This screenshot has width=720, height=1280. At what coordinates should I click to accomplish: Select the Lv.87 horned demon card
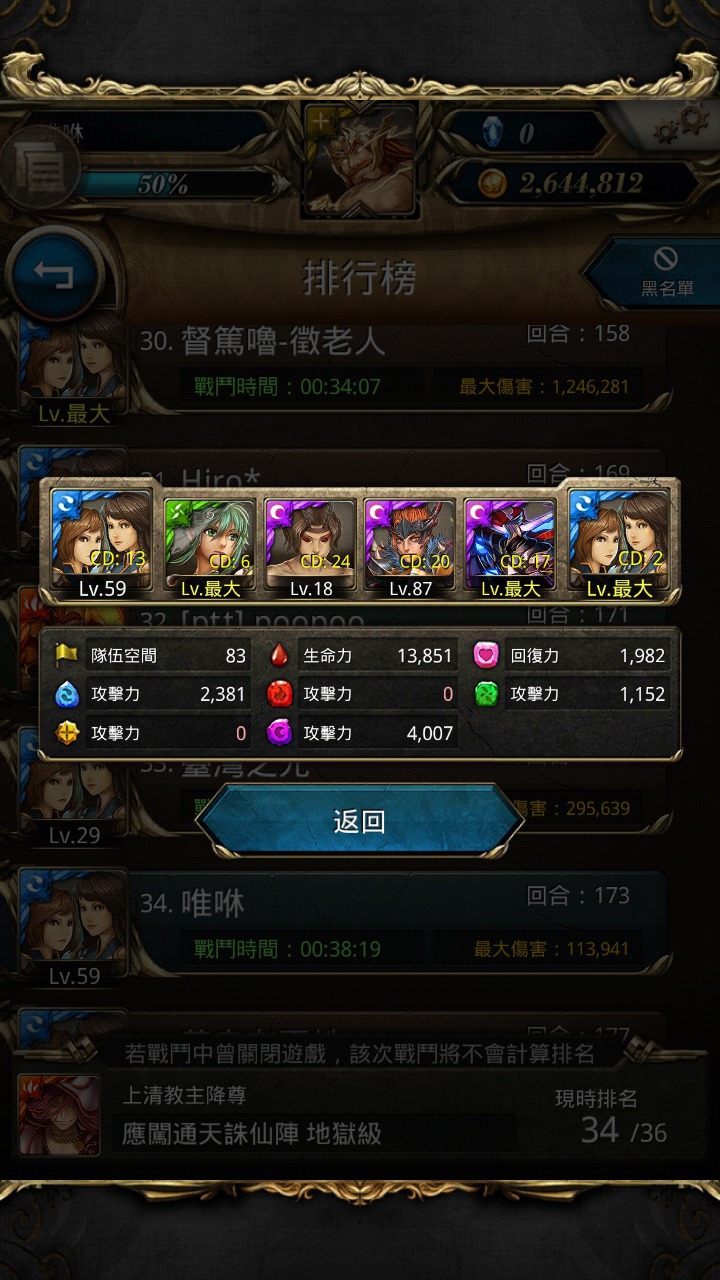410,544
